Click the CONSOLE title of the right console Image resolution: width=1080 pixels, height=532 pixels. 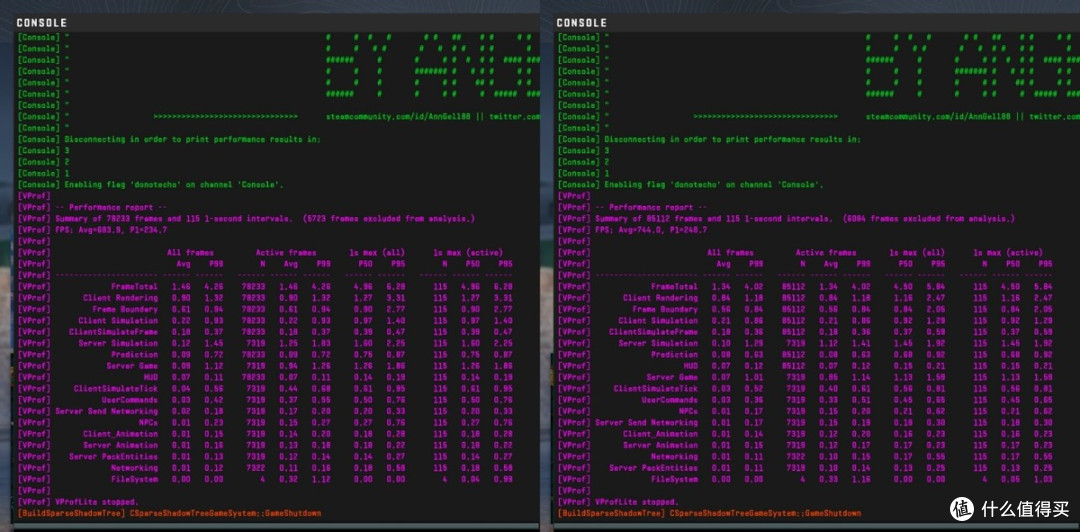[x=582, y=23]
